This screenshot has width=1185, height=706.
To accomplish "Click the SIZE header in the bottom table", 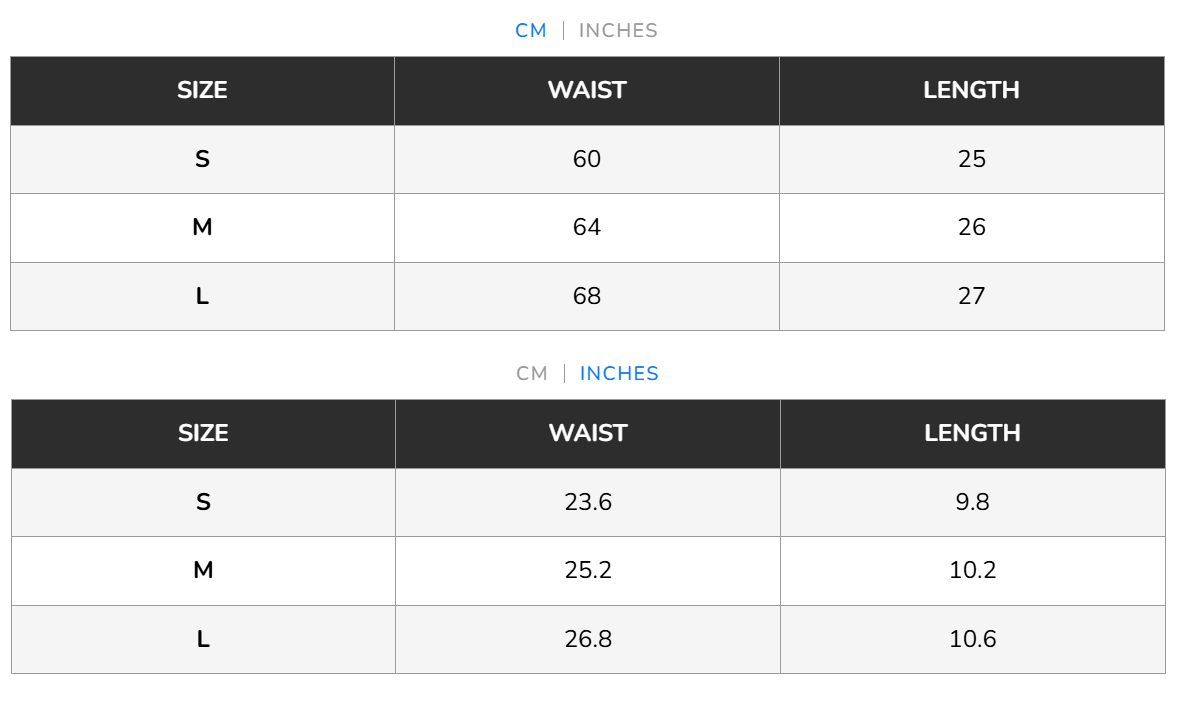I will [203, 433].
